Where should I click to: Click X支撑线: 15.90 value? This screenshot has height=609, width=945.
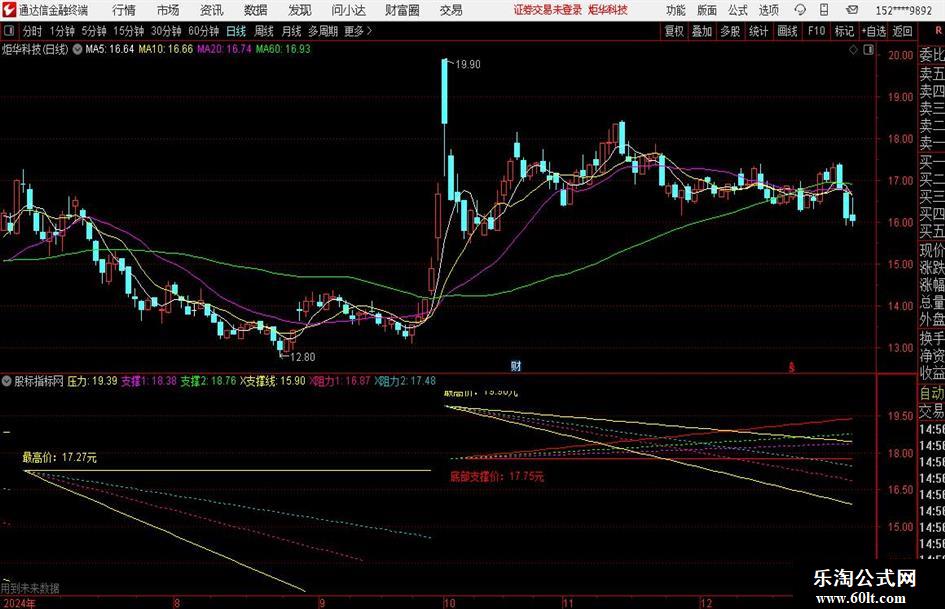coord(273,381)
